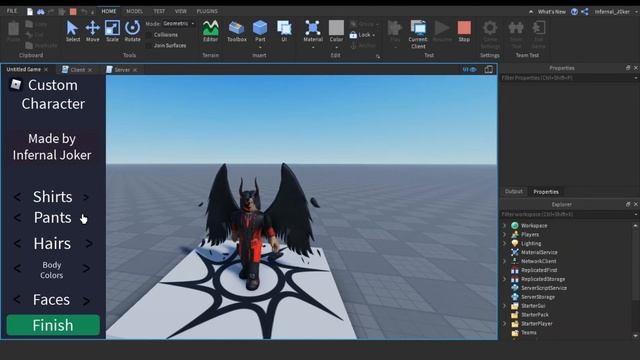Click next arrow beside Hairs

pos(89,244)
